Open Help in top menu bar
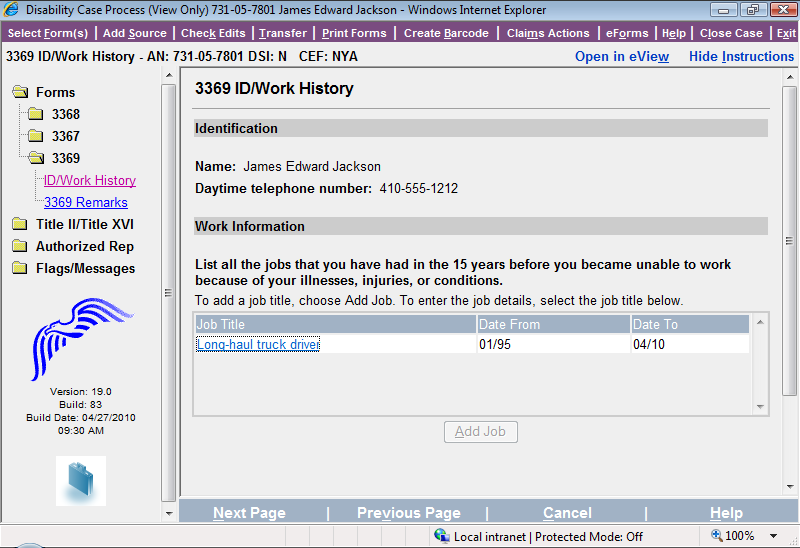The width and height of the screenshot is (800, 548). pyautogui.click(x=674, y=33)
